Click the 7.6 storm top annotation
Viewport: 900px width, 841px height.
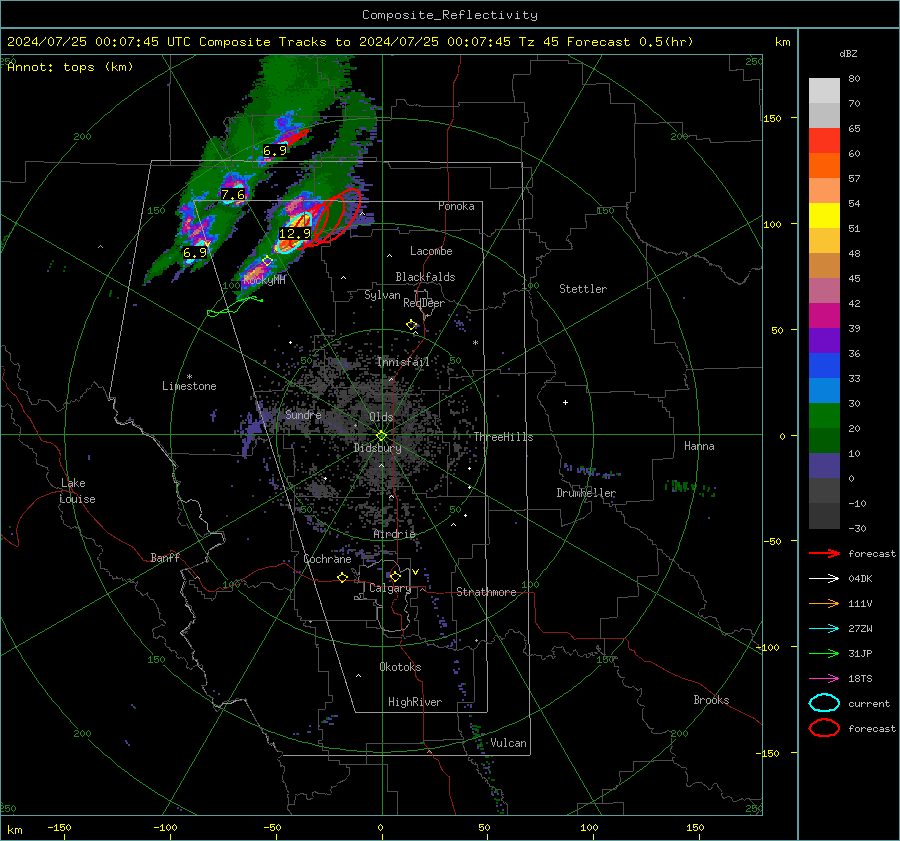(233, 195)
